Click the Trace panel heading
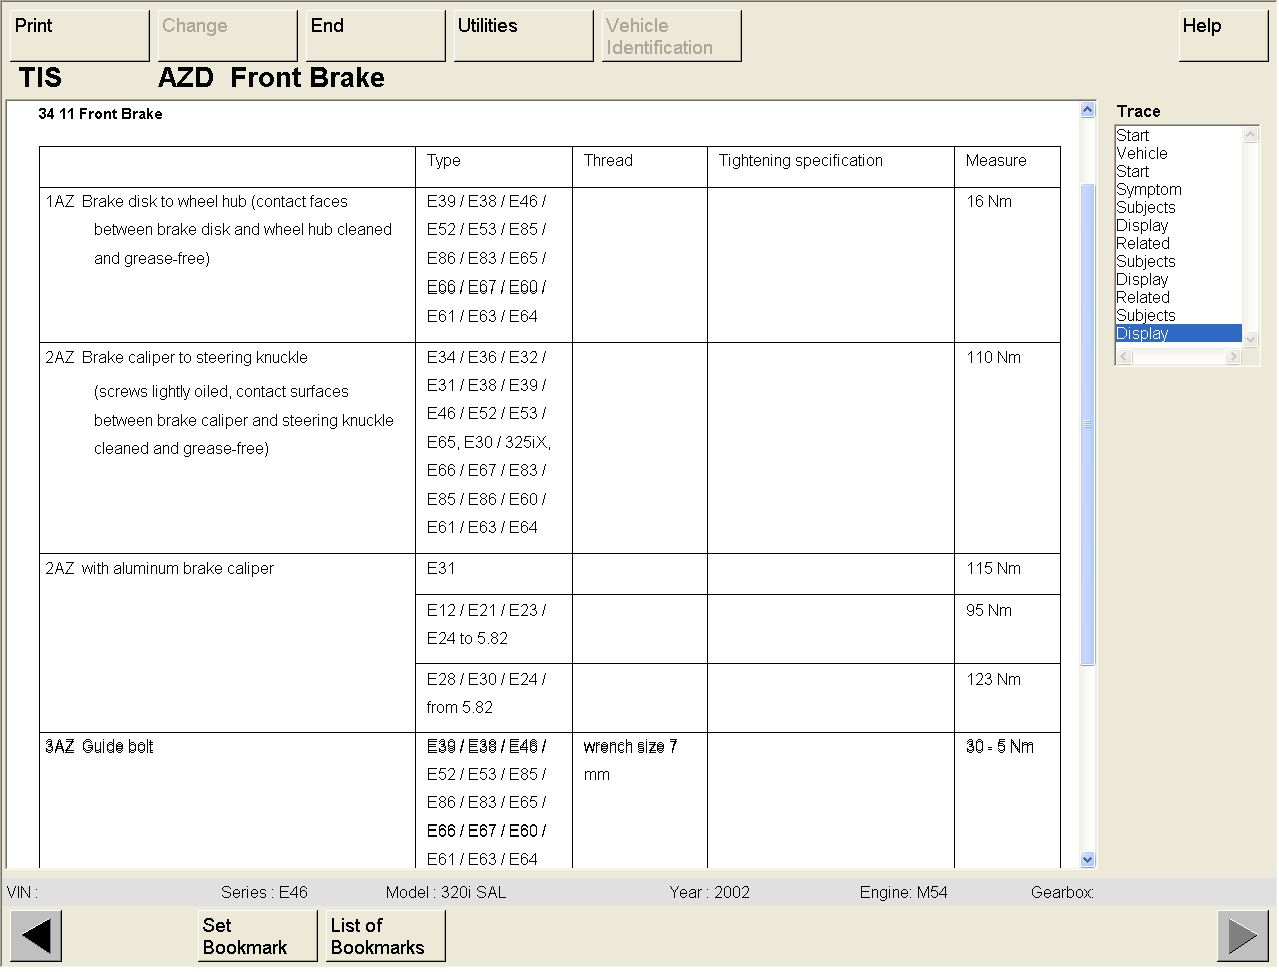 coord(1138,112)
